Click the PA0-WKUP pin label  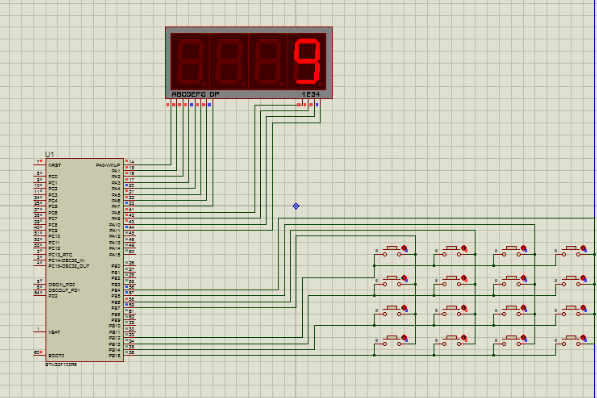coord(108,165)
